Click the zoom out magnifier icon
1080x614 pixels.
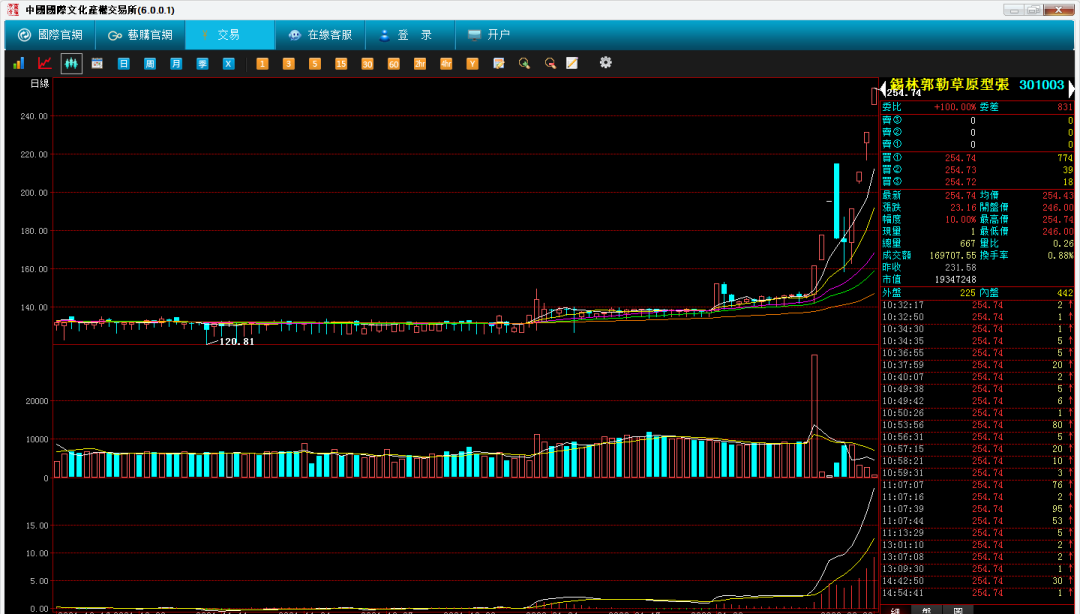(550, 63)
